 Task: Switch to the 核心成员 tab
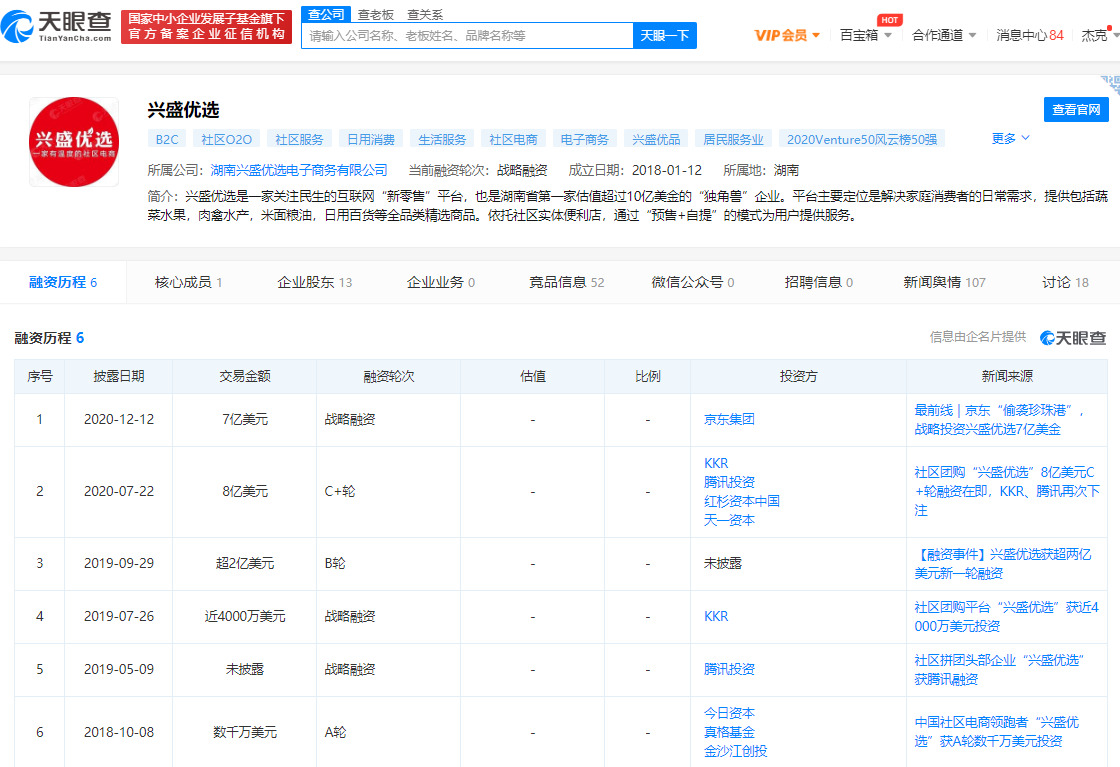pyautogui.click(x=189, y=282)
